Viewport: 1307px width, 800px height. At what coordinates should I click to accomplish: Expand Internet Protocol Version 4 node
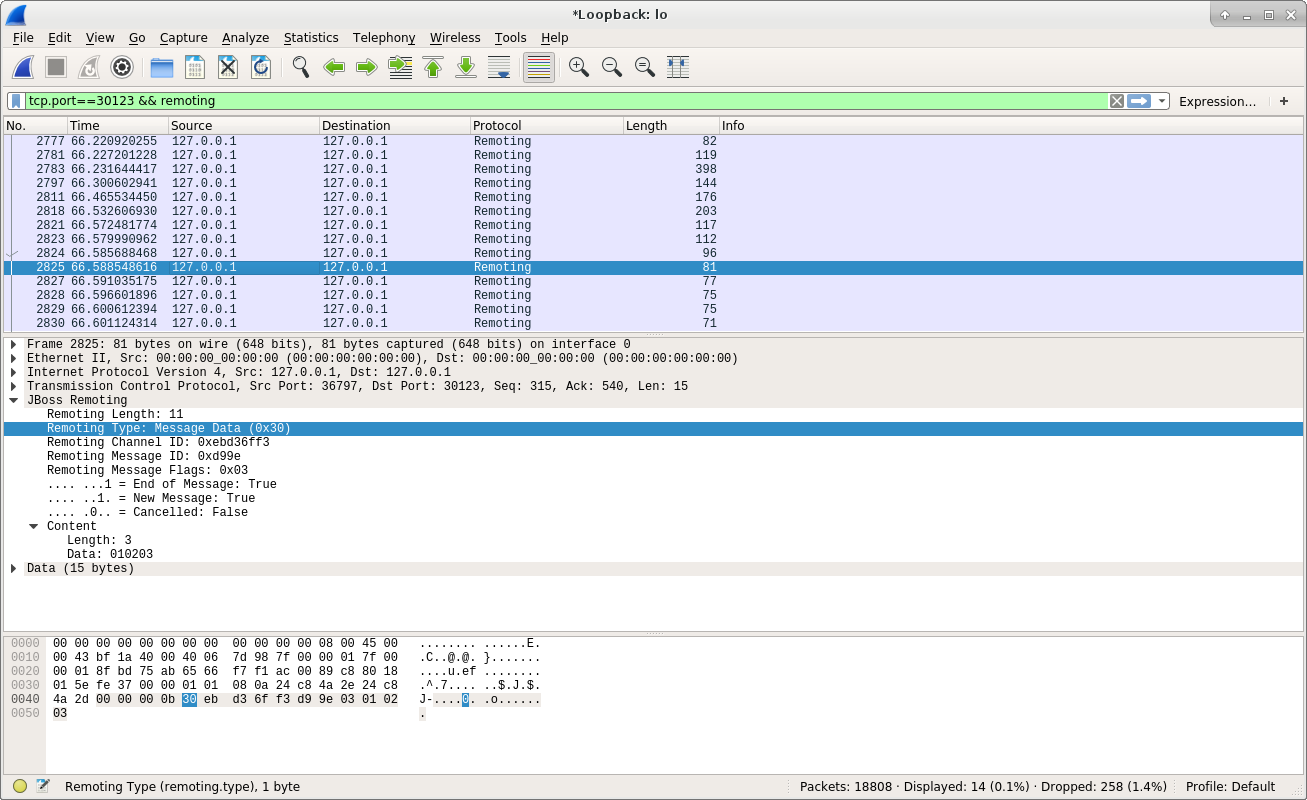click(14, 373)
